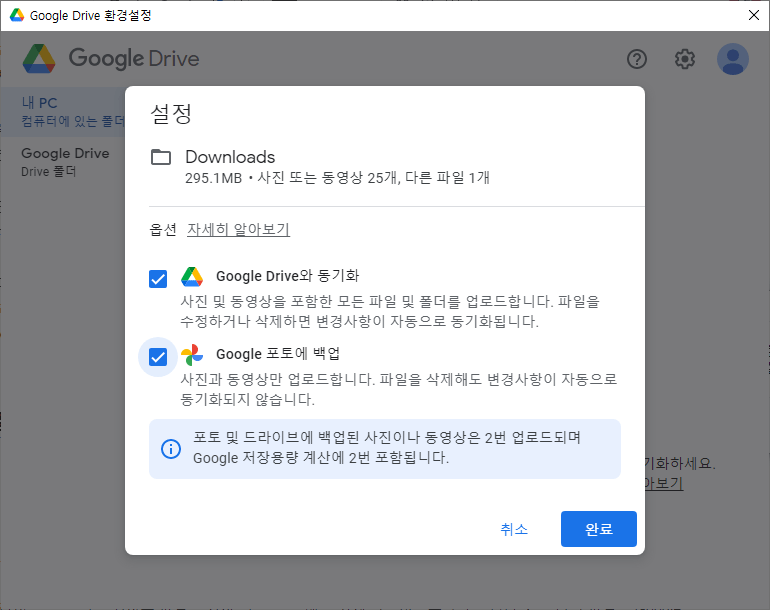The height and width of the screenshot is (610, 770).
Task: Uncheck the Google Photos backup checkbox
Action: click(x=158, y=357)
